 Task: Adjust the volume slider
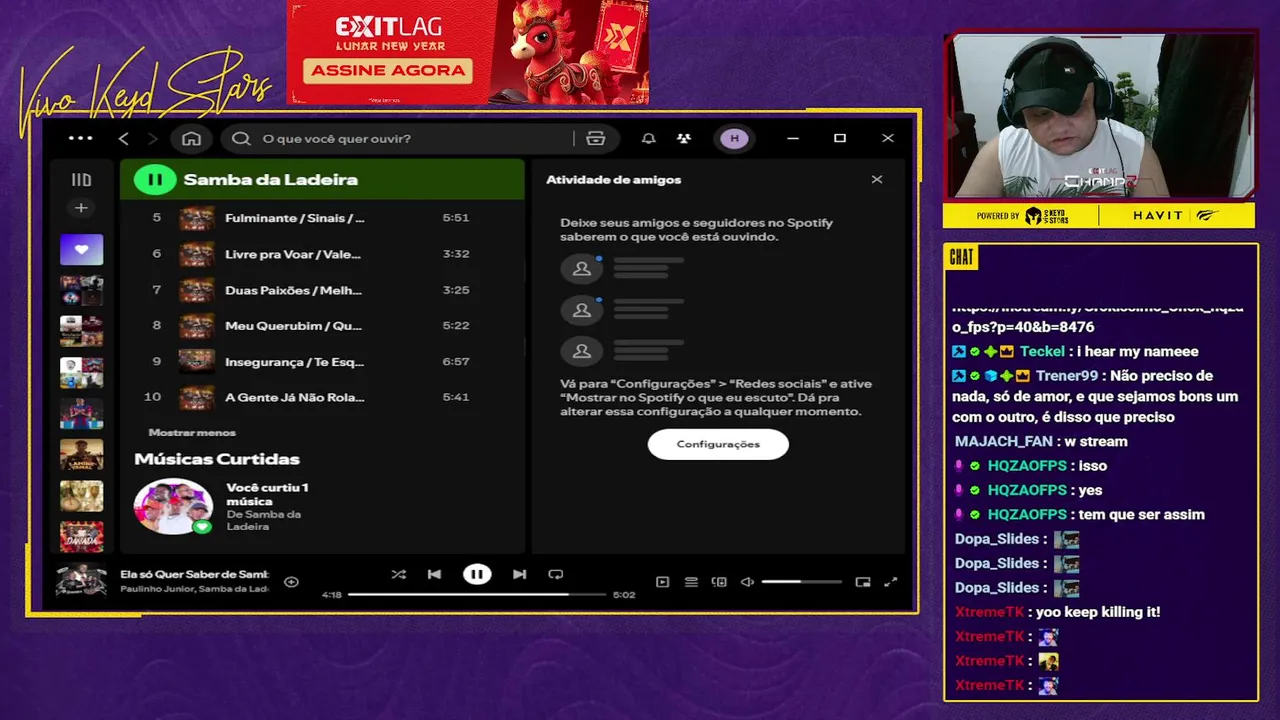(801, 581)
